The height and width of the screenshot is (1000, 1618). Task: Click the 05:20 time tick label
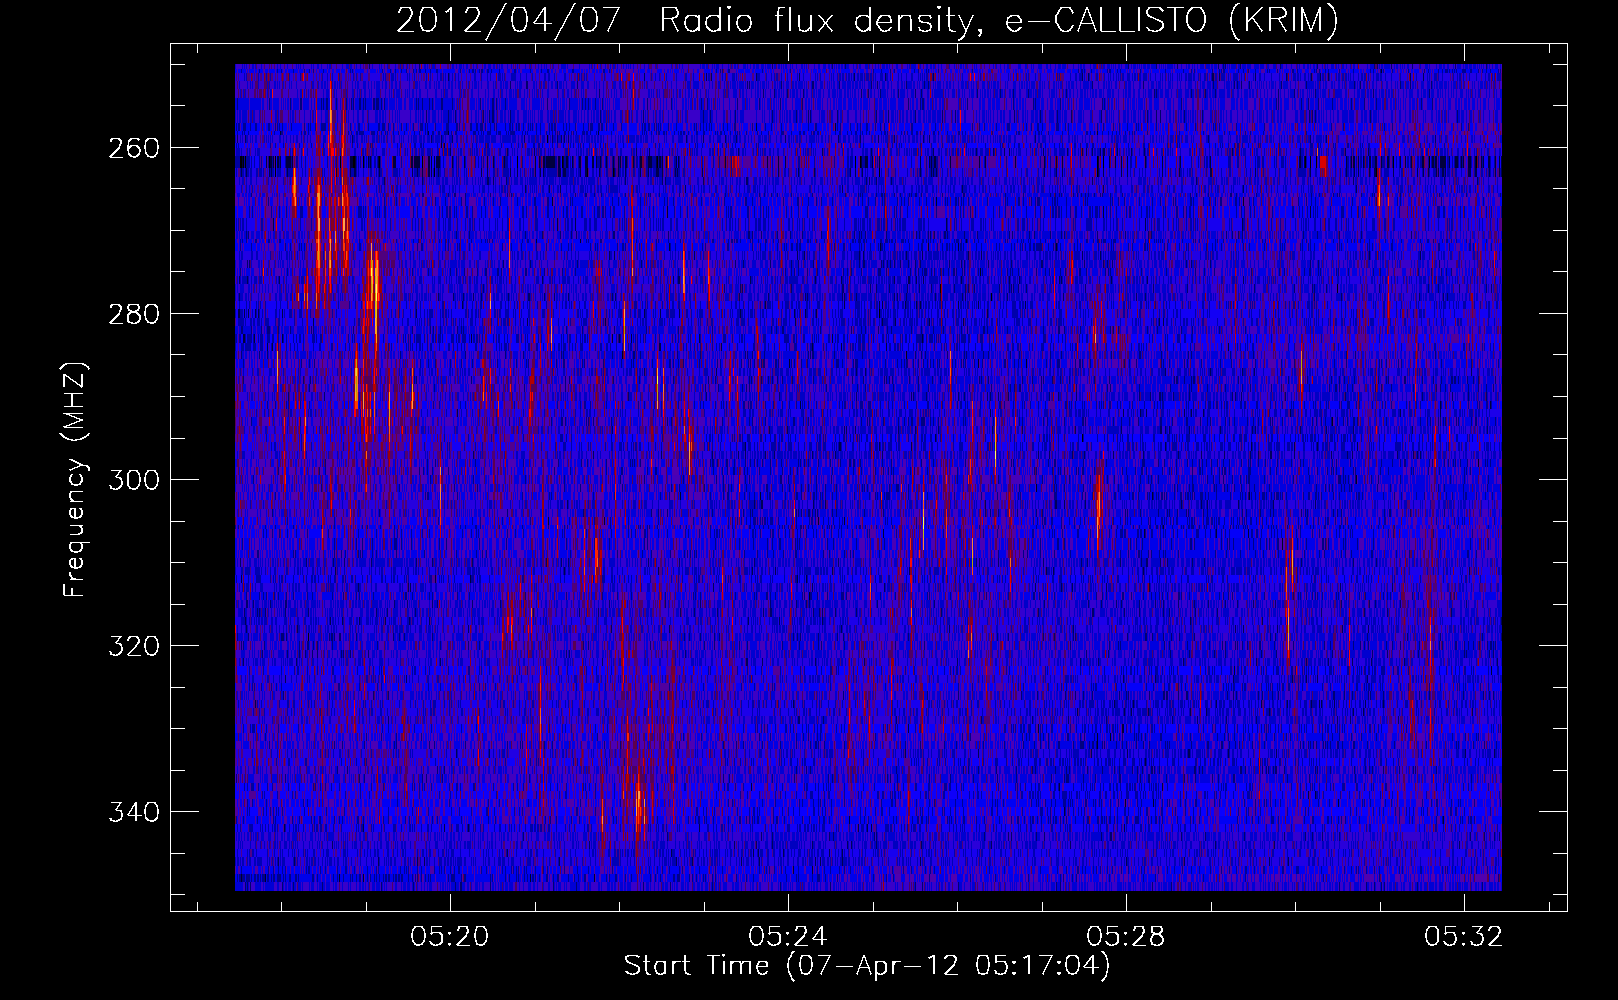tap(450, 937)
